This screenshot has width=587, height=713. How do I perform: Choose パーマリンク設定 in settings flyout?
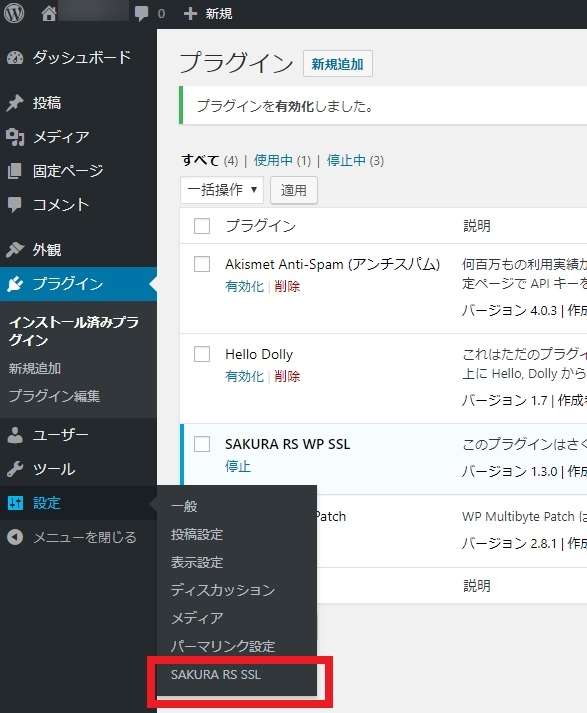pyautogui.click(x=223, y=646)
